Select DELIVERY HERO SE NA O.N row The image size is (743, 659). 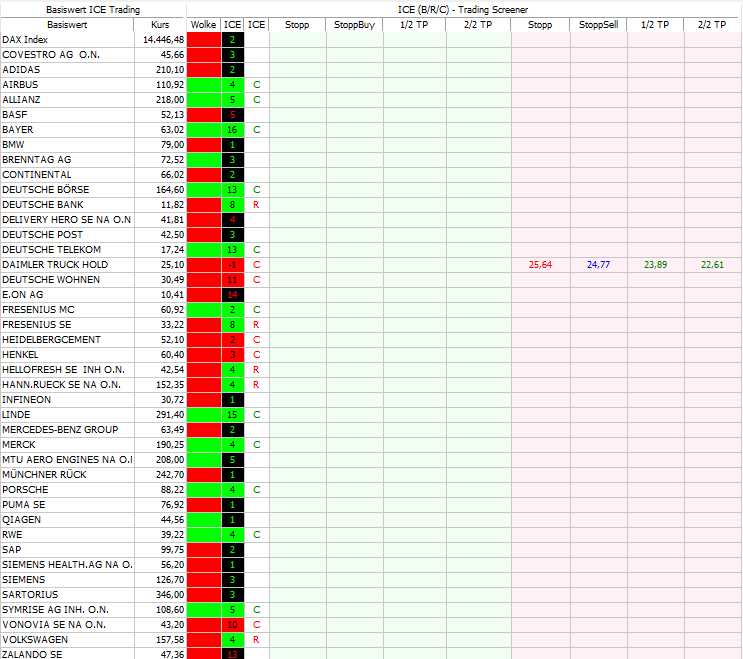(66, 220)
